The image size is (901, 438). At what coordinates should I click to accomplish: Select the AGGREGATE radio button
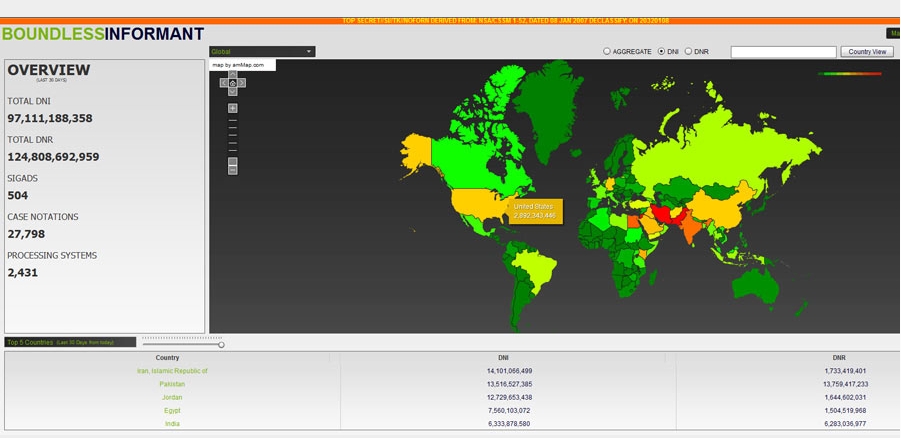tap(606, 51)
